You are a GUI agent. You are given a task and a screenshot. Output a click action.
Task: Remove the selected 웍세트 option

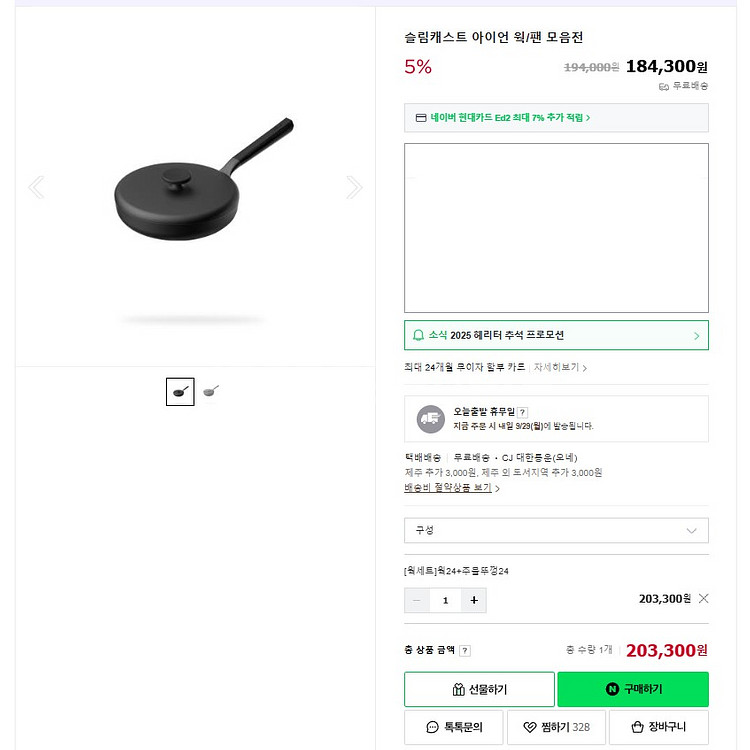[x=703, y=599]
